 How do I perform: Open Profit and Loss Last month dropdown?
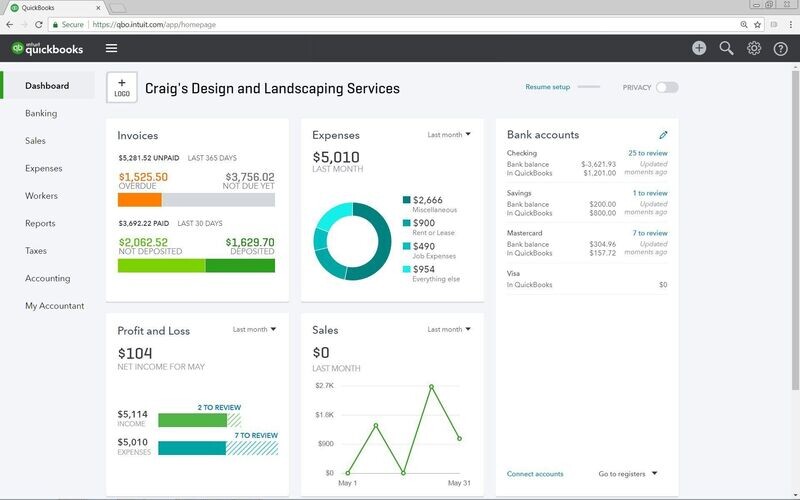(x=254, y=330)
